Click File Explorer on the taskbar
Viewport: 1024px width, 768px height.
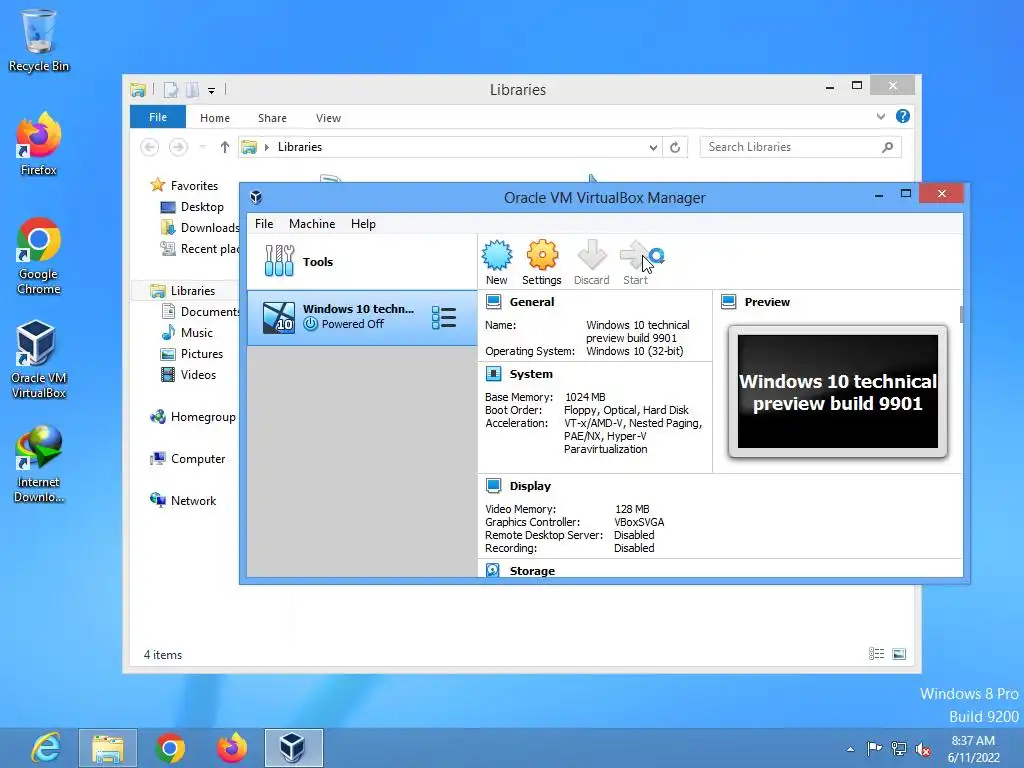108,748
